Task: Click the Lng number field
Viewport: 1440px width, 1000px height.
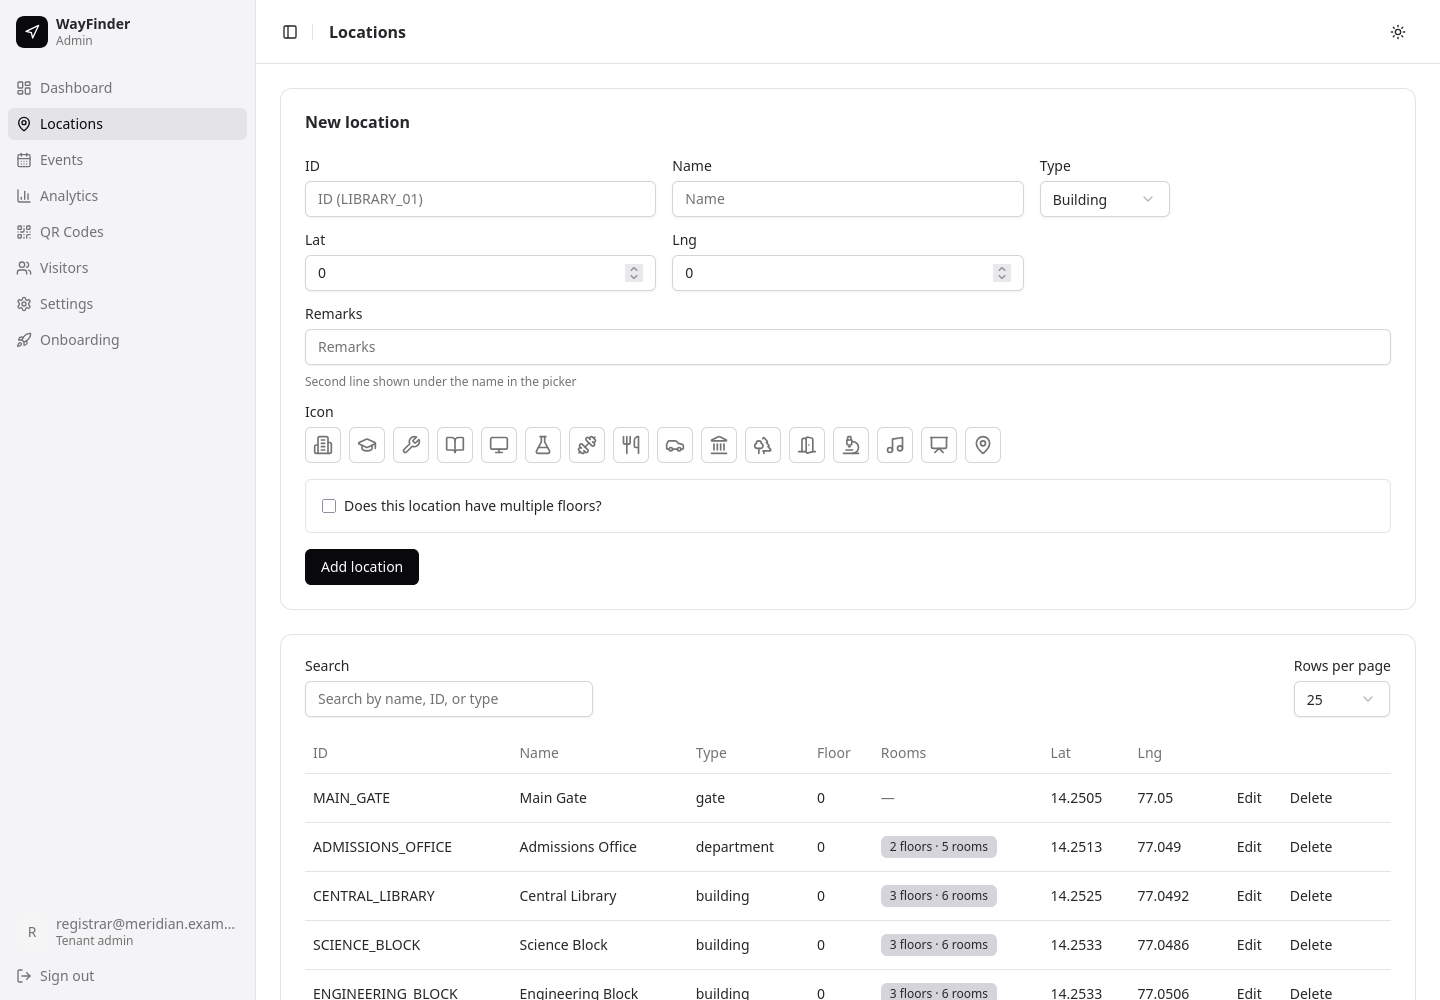Action: 848,273
